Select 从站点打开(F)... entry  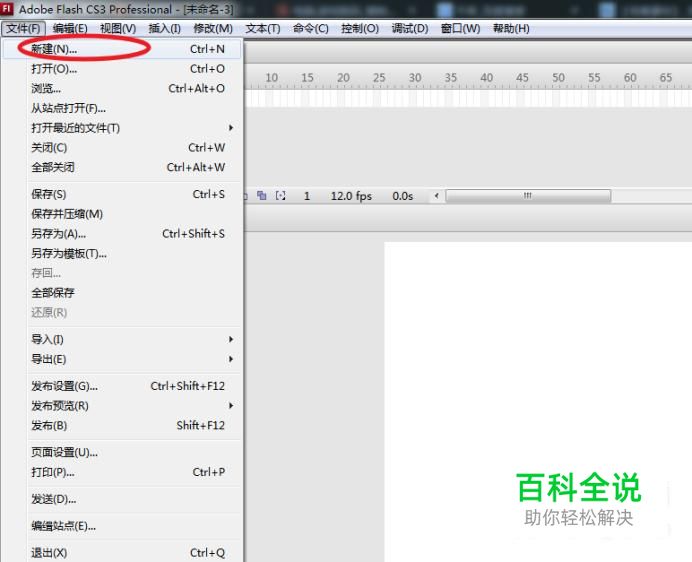click(122, 108)
